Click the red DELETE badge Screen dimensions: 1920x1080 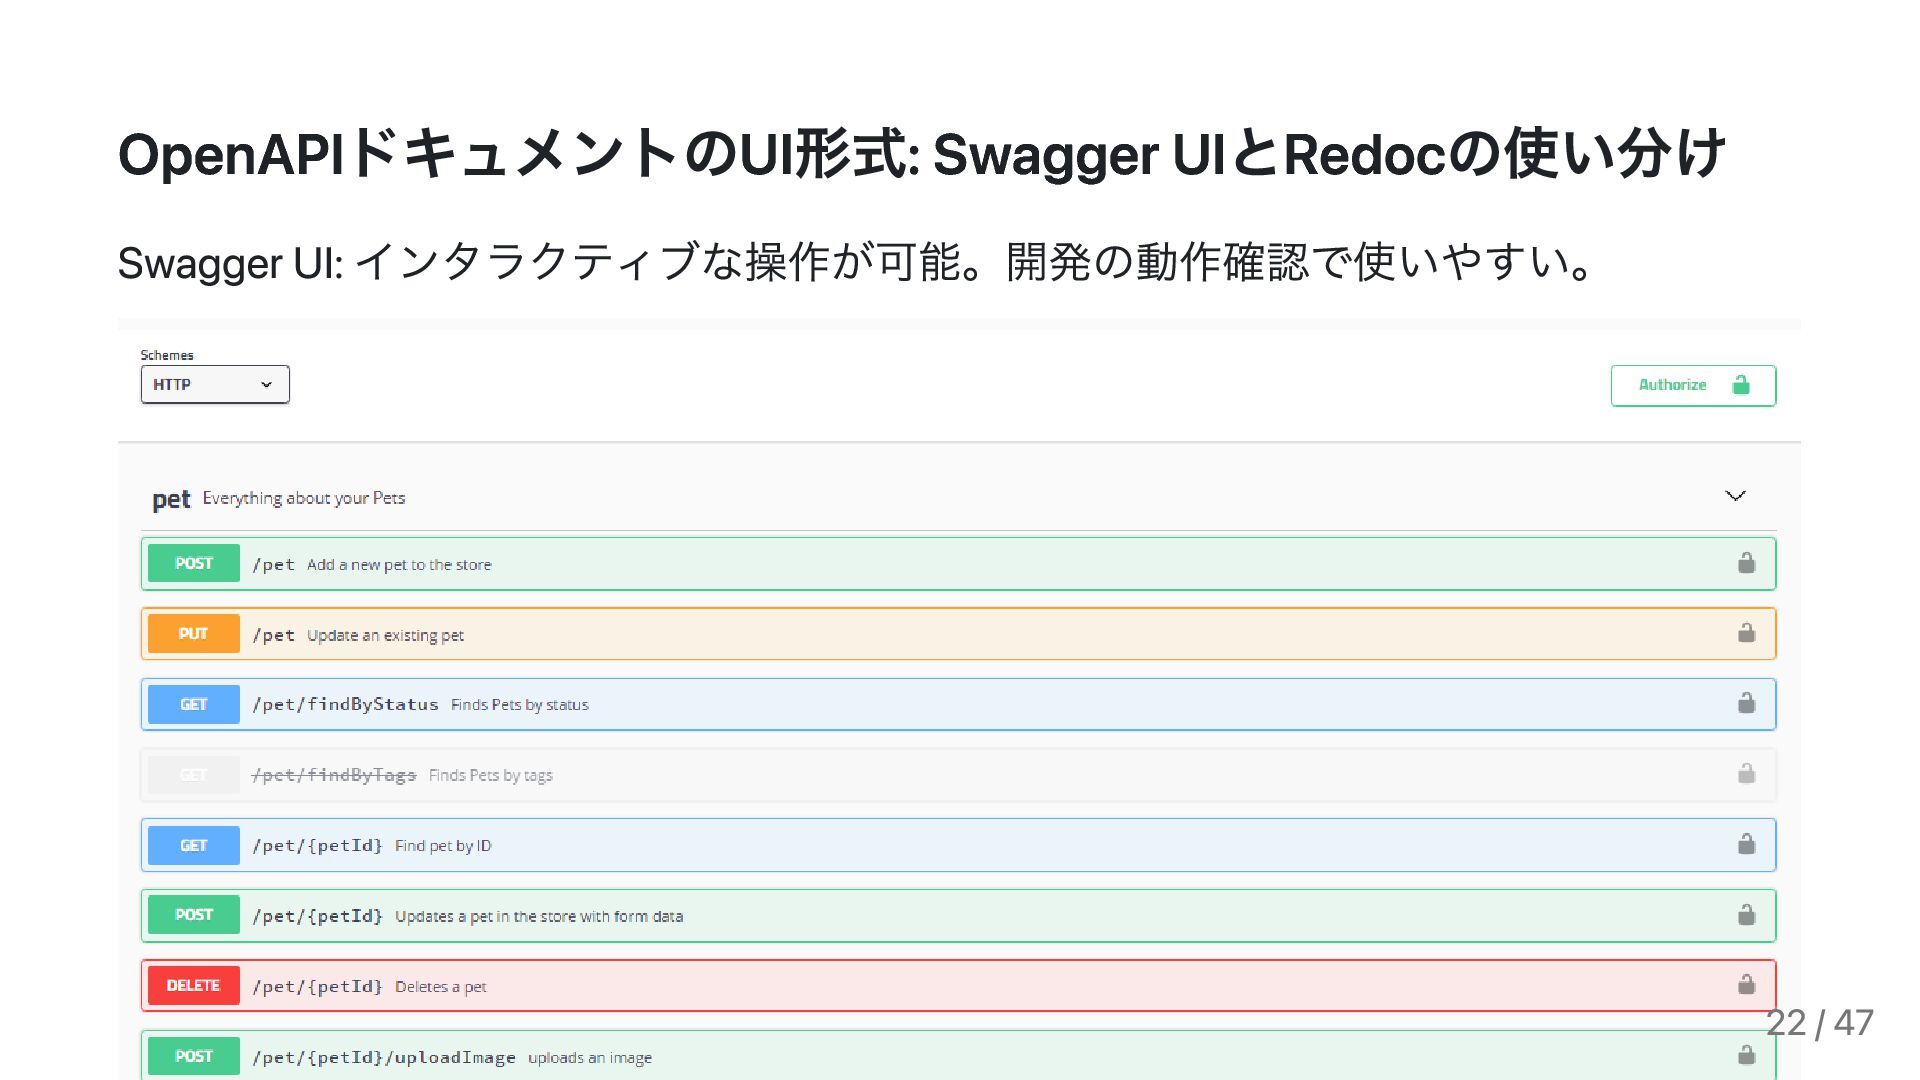tap(194, 986)
